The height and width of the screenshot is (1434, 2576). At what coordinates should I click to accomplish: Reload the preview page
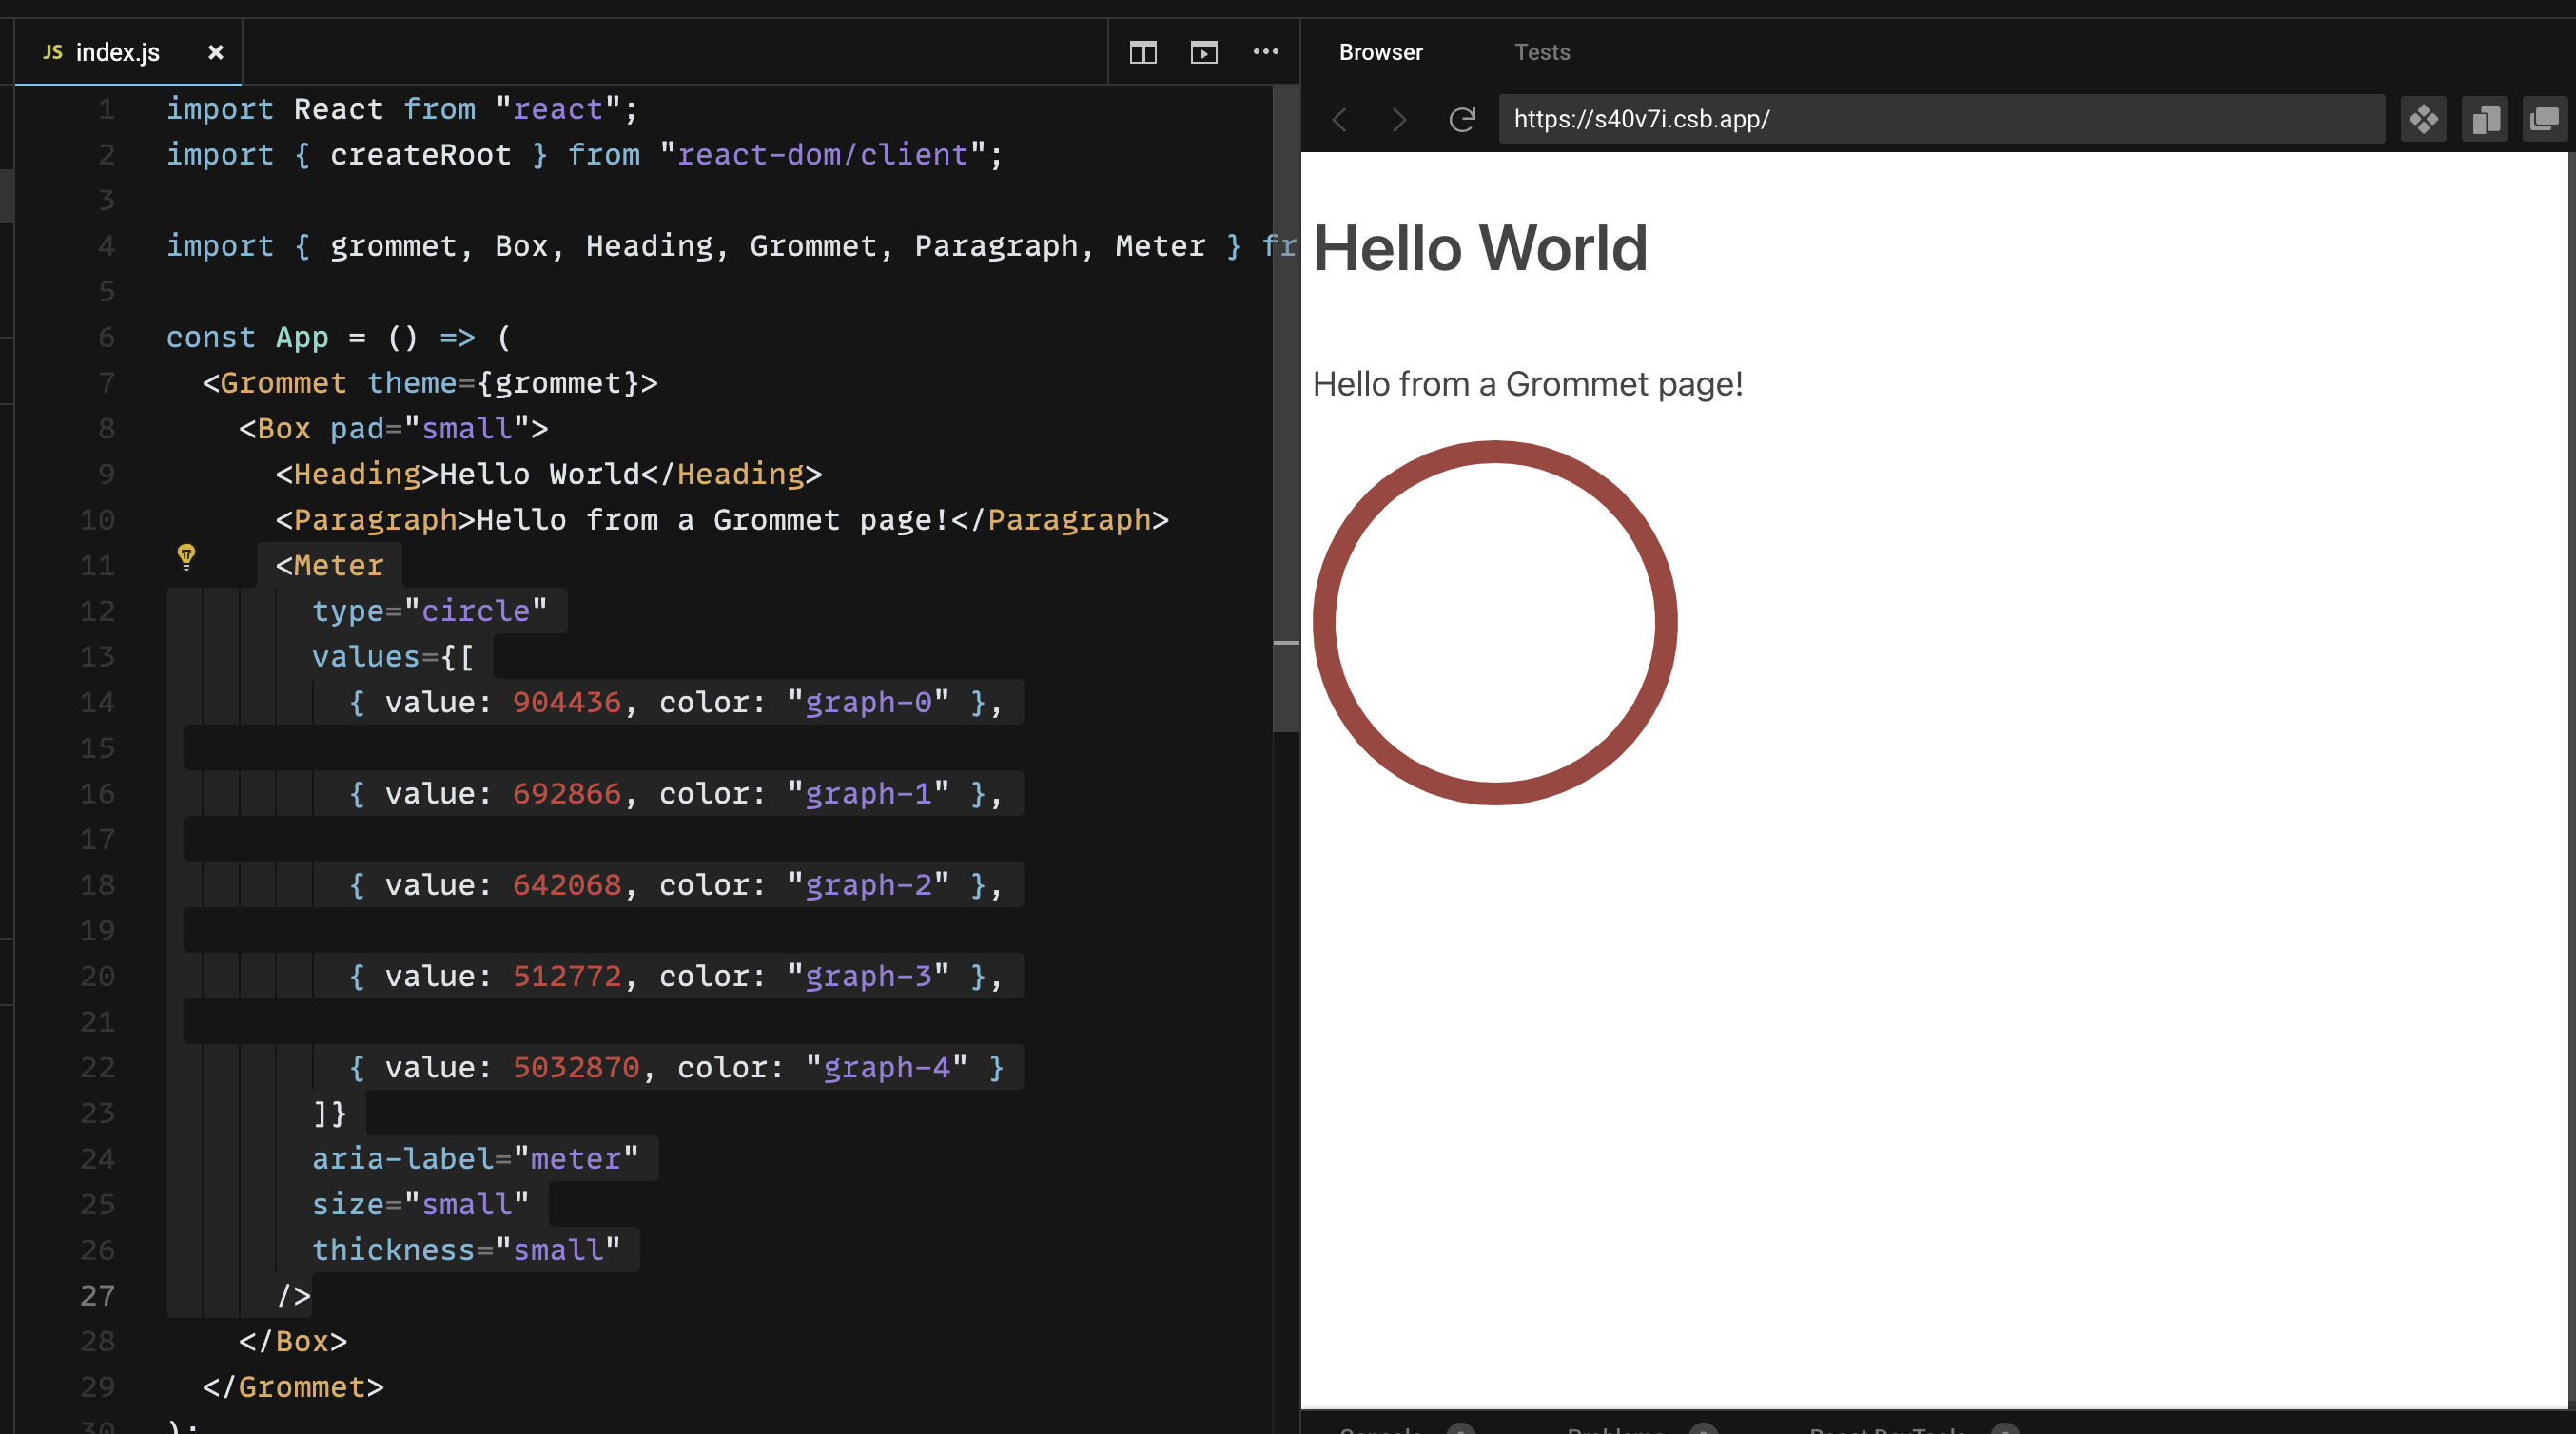1462,119
